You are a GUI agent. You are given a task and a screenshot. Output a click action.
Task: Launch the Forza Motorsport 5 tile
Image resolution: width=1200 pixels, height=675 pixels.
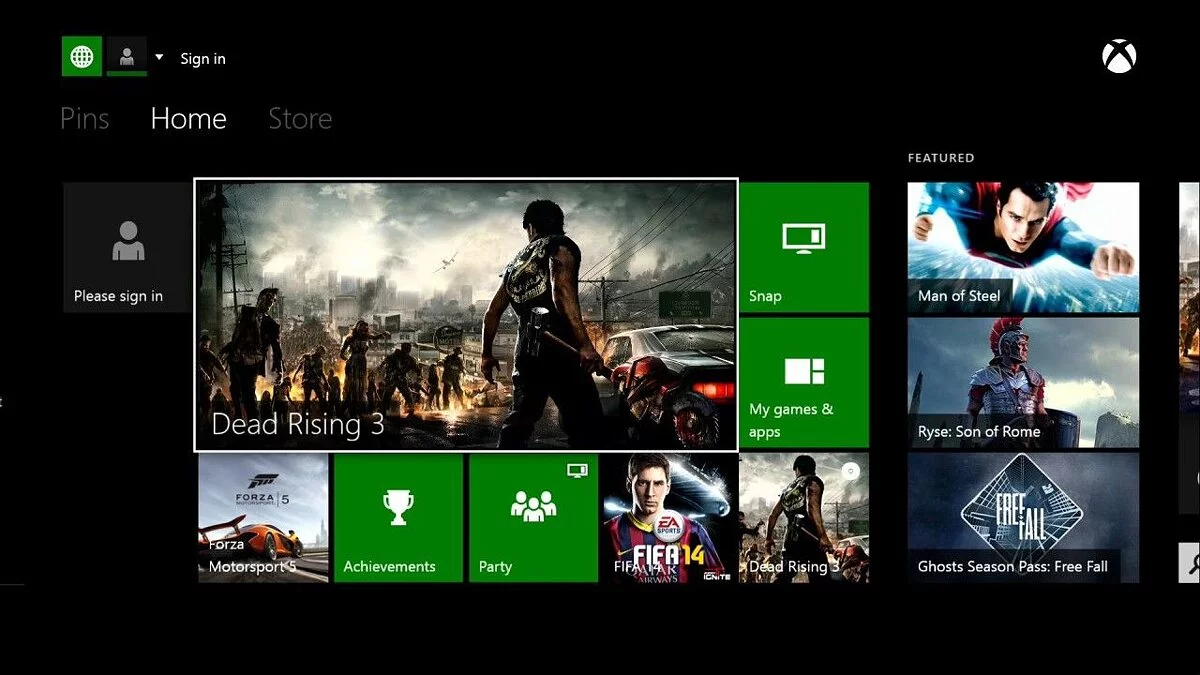point(263,518)
